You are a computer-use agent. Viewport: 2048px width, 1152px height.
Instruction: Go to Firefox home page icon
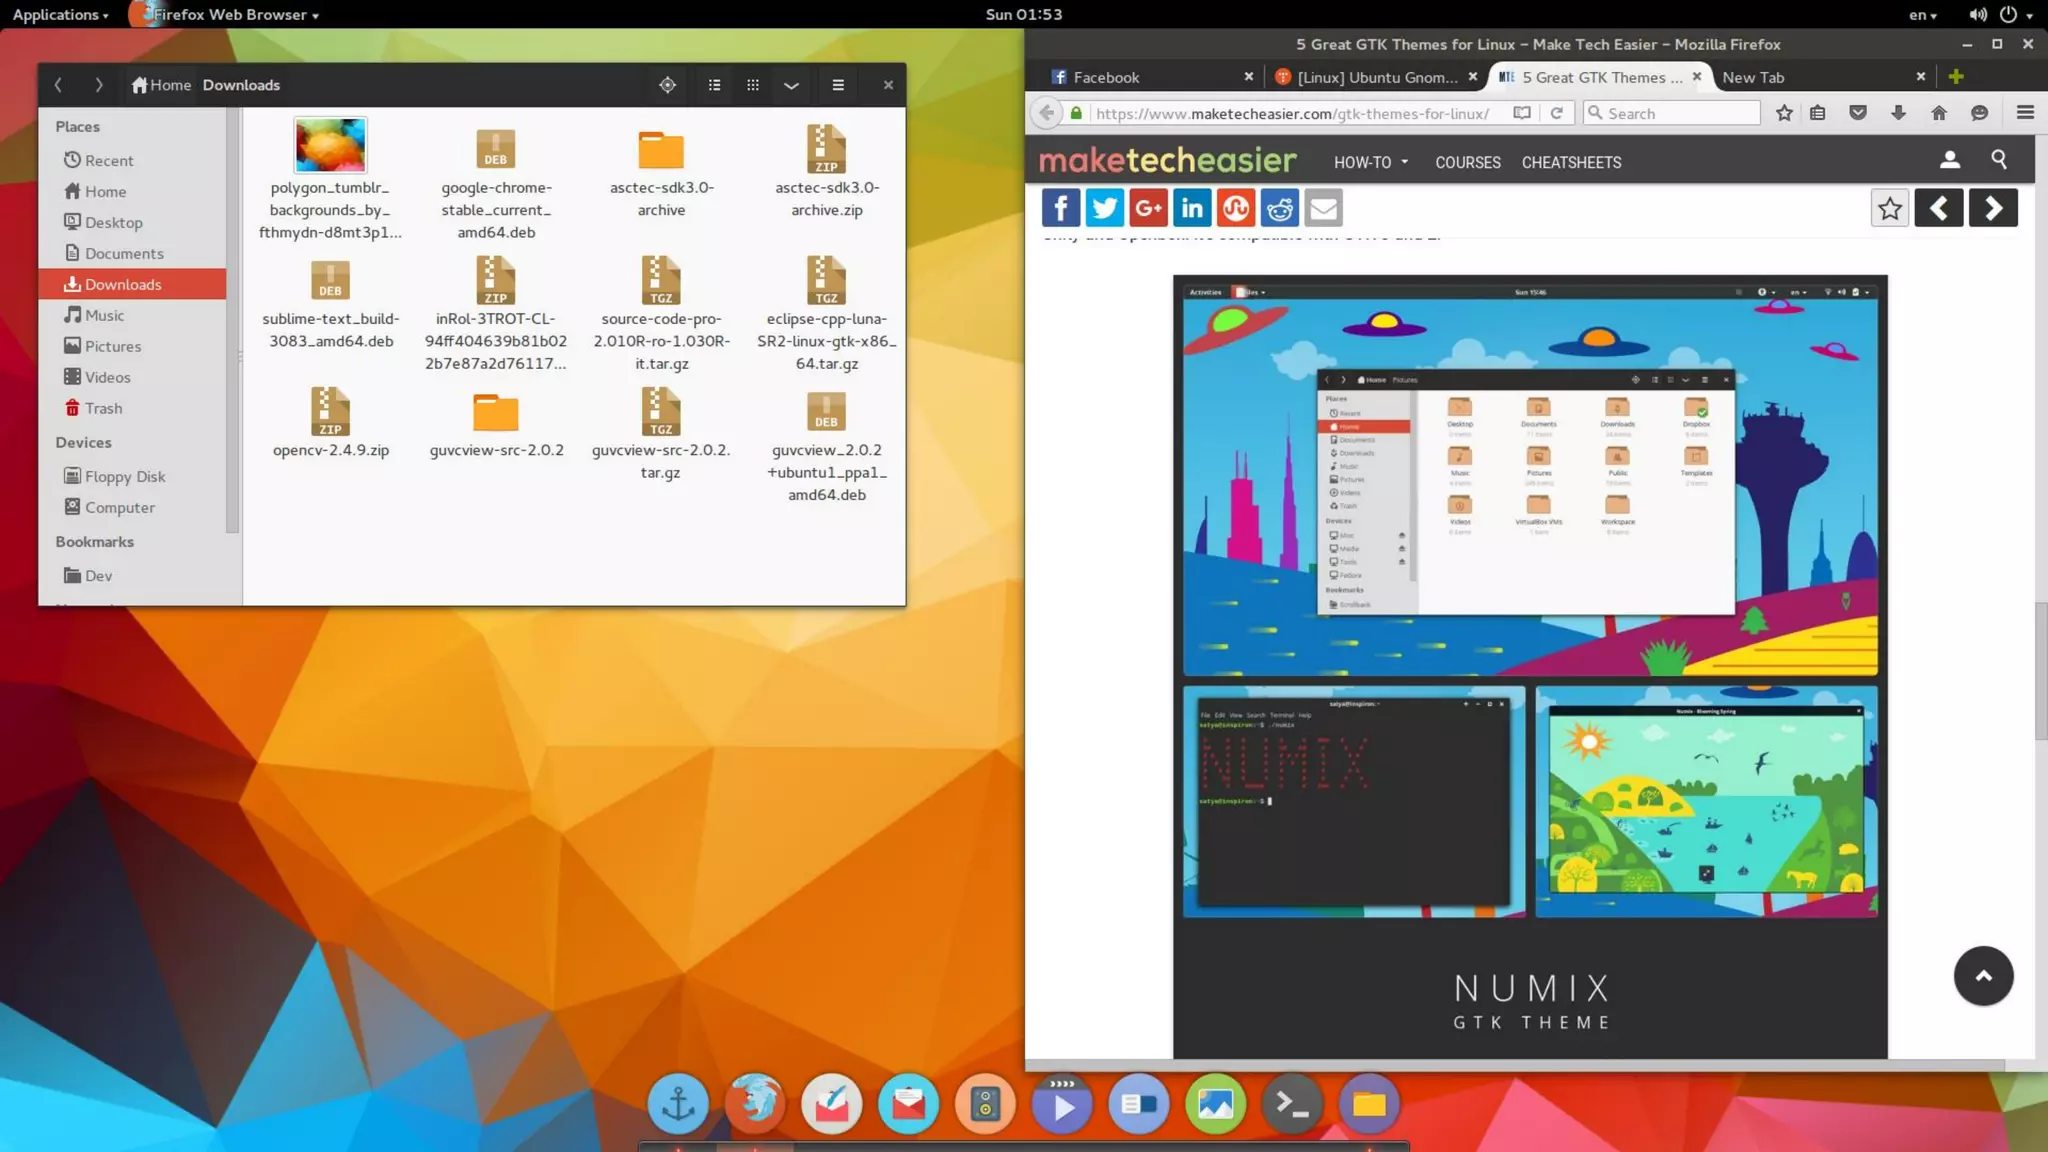coord(1939,113)
